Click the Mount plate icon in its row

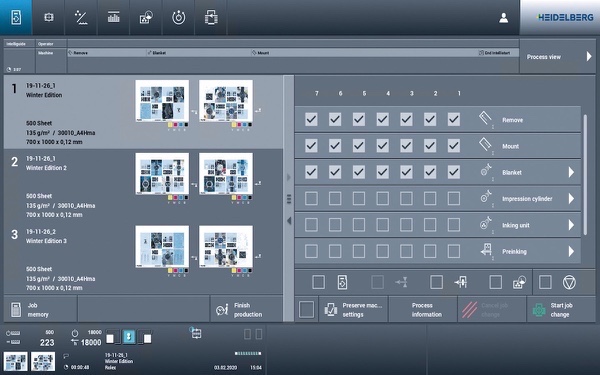pos(486,145)
